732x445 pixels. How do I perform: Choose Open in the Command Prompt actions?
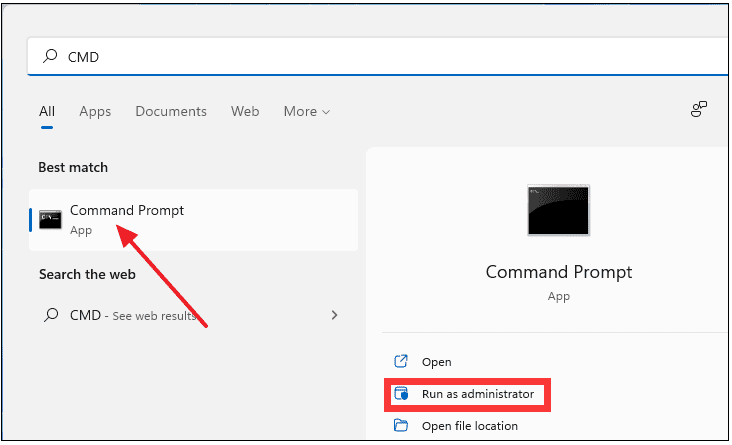(437, 362)
